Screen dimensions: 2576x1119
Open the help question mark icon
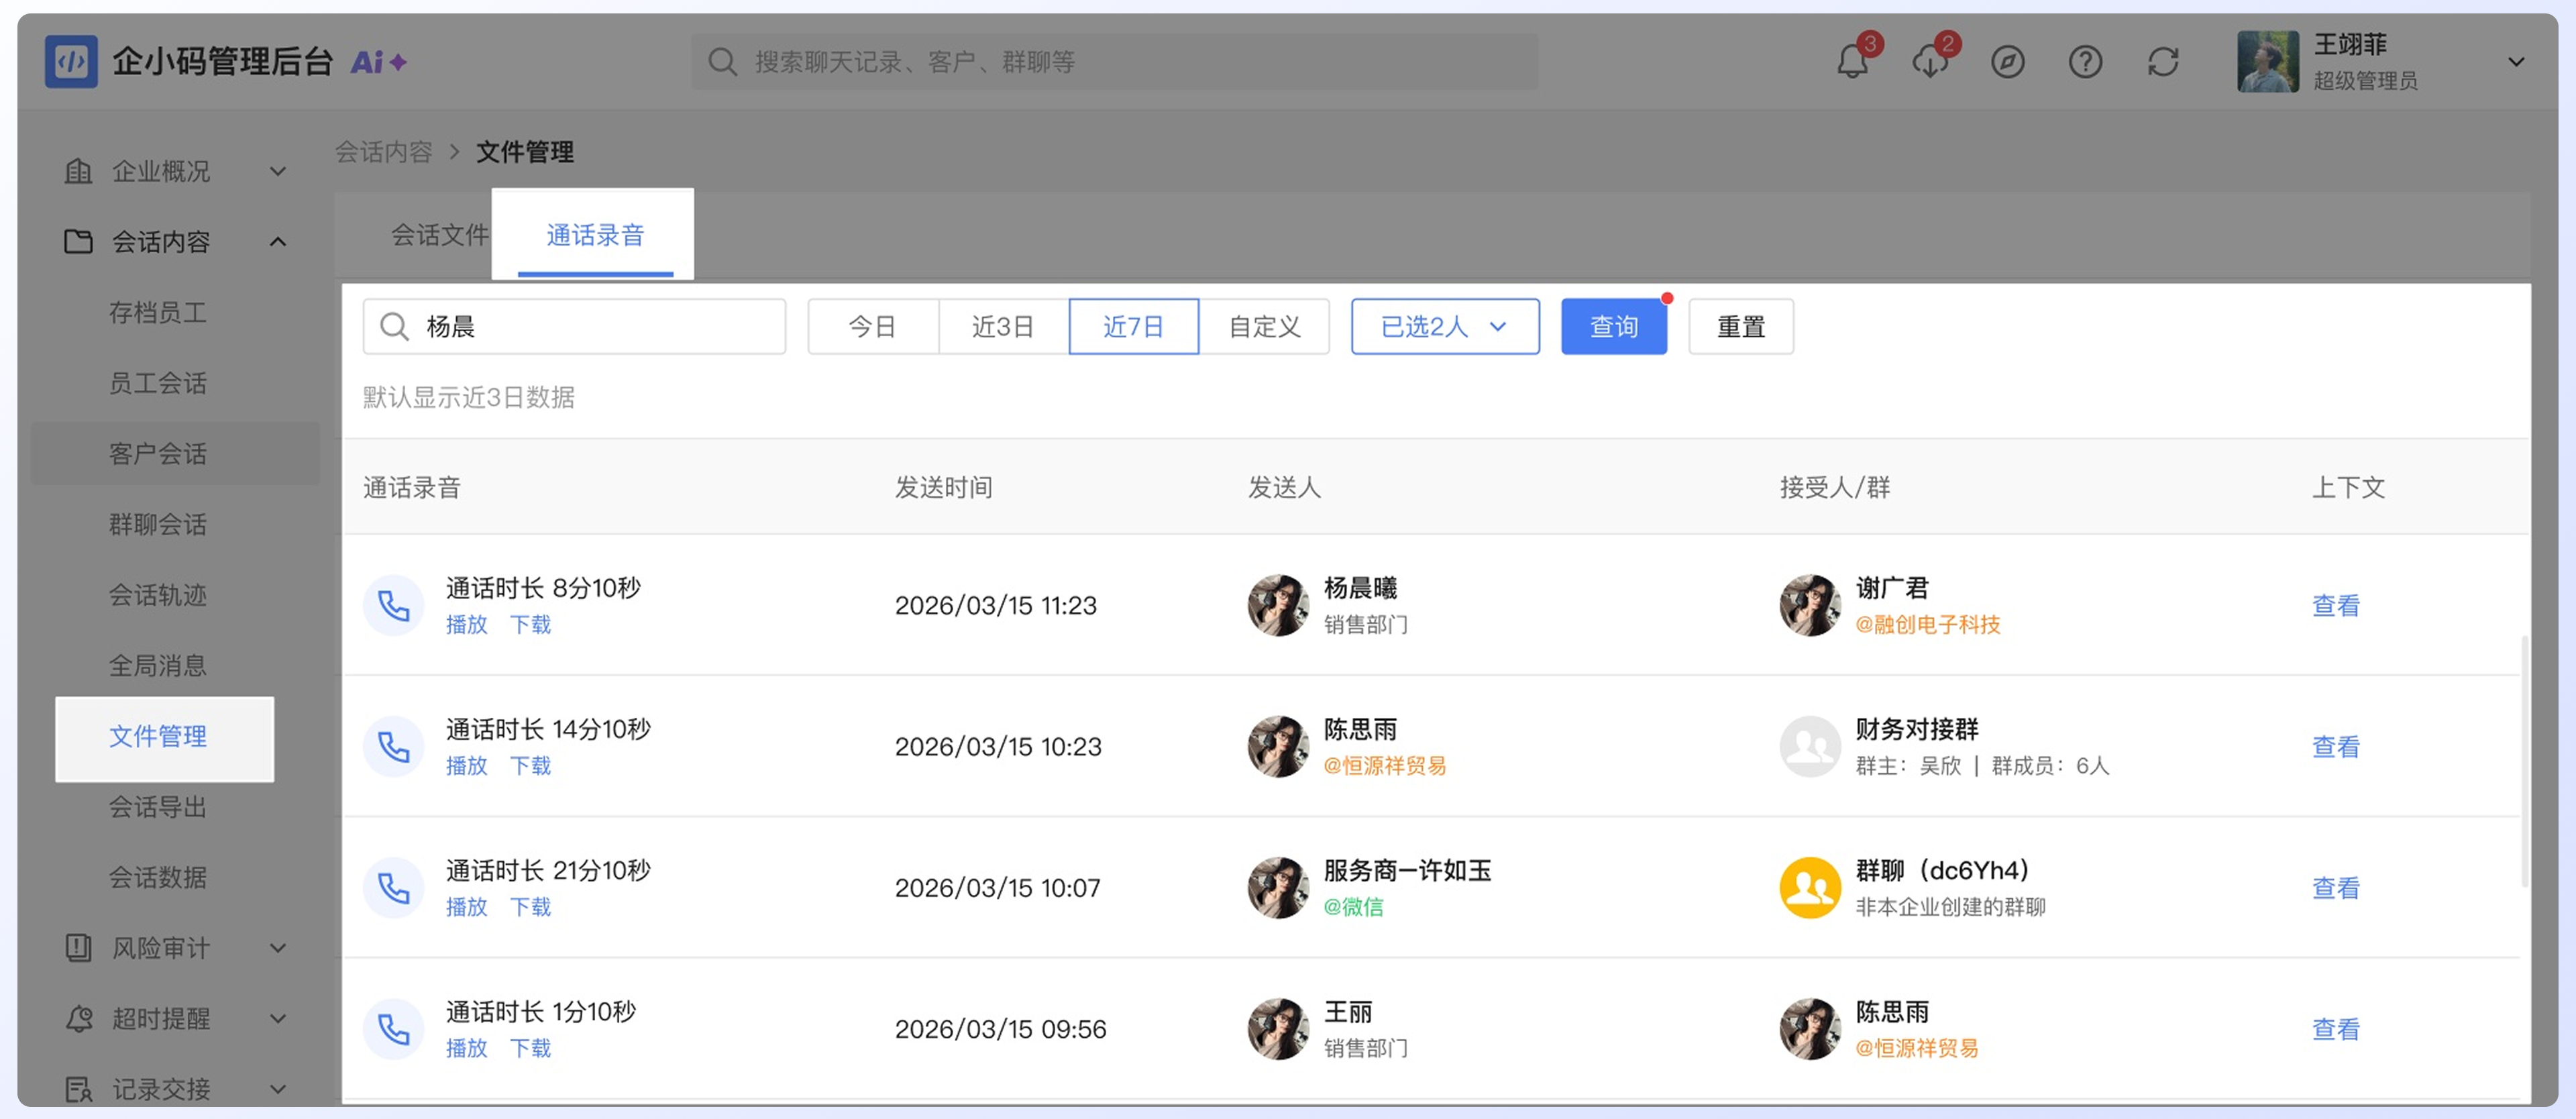(2085, 62)
